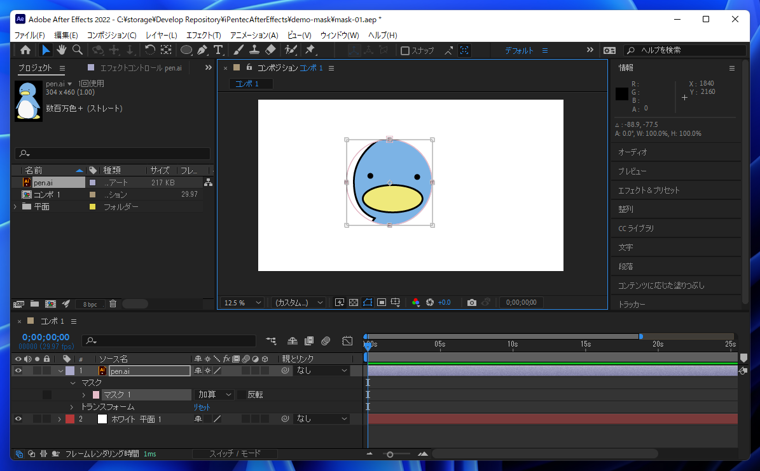The image size is (760, 471).
Task: Select the Puppet Pin tool
Action: pos(310,50)
